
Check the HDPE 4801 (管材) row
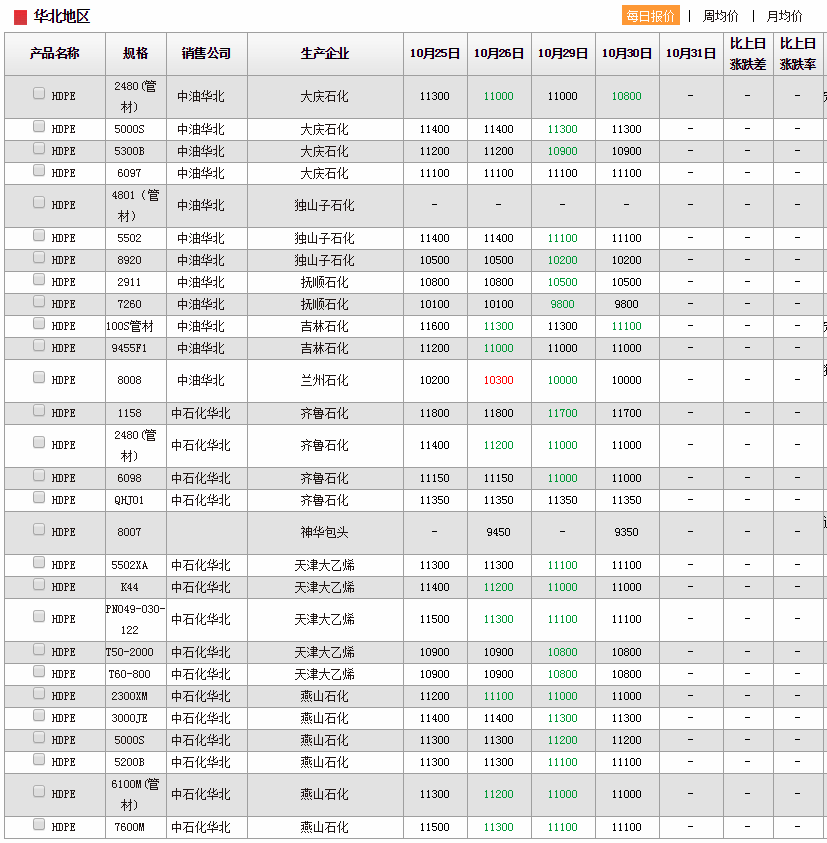(x=39, y=202)
